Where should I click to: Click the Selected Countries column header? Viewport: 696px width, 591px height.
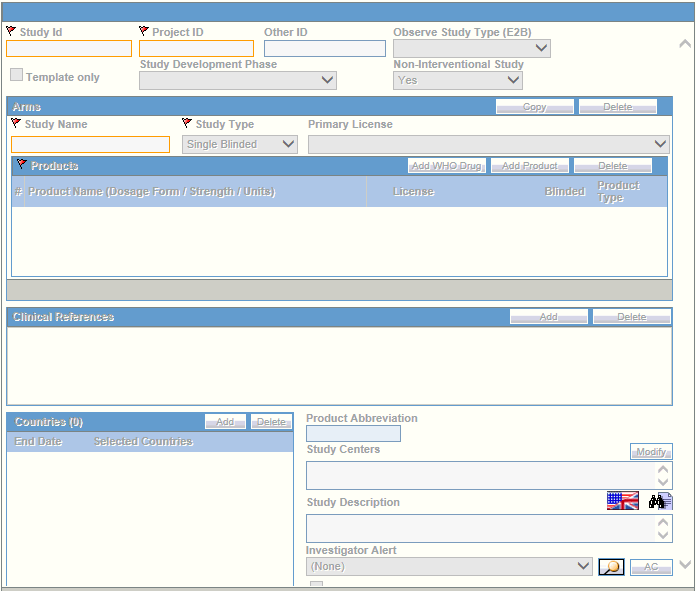tap(143, 441)
